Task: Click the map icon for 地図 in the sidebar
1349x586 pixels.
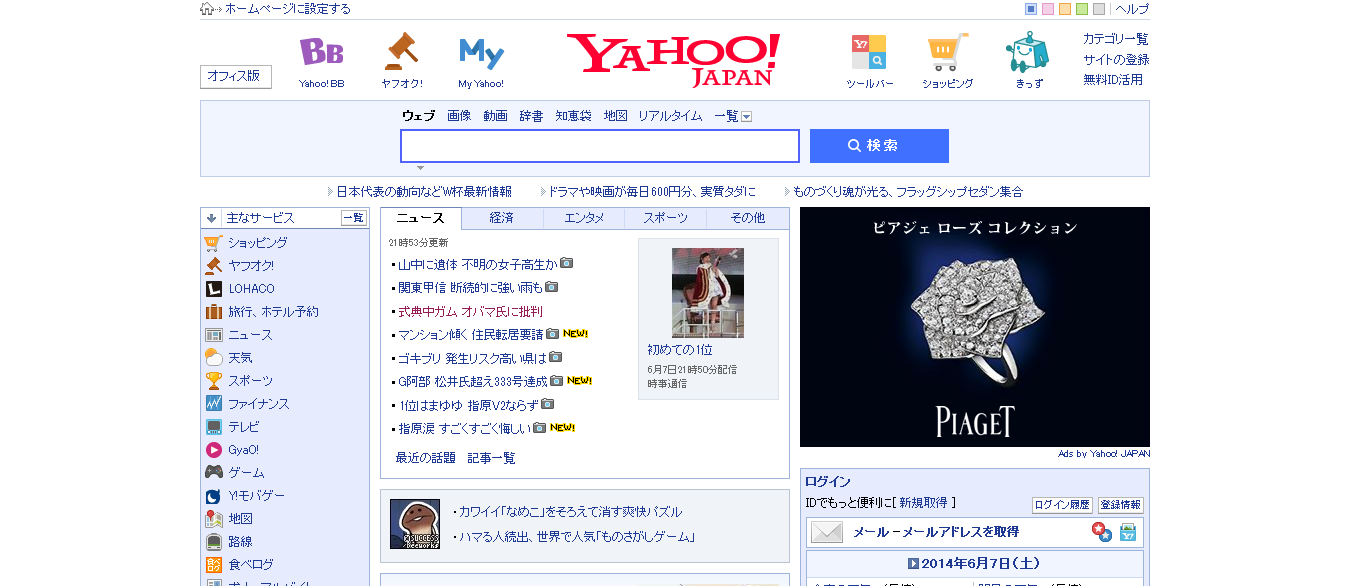Action: pos(213,518)
